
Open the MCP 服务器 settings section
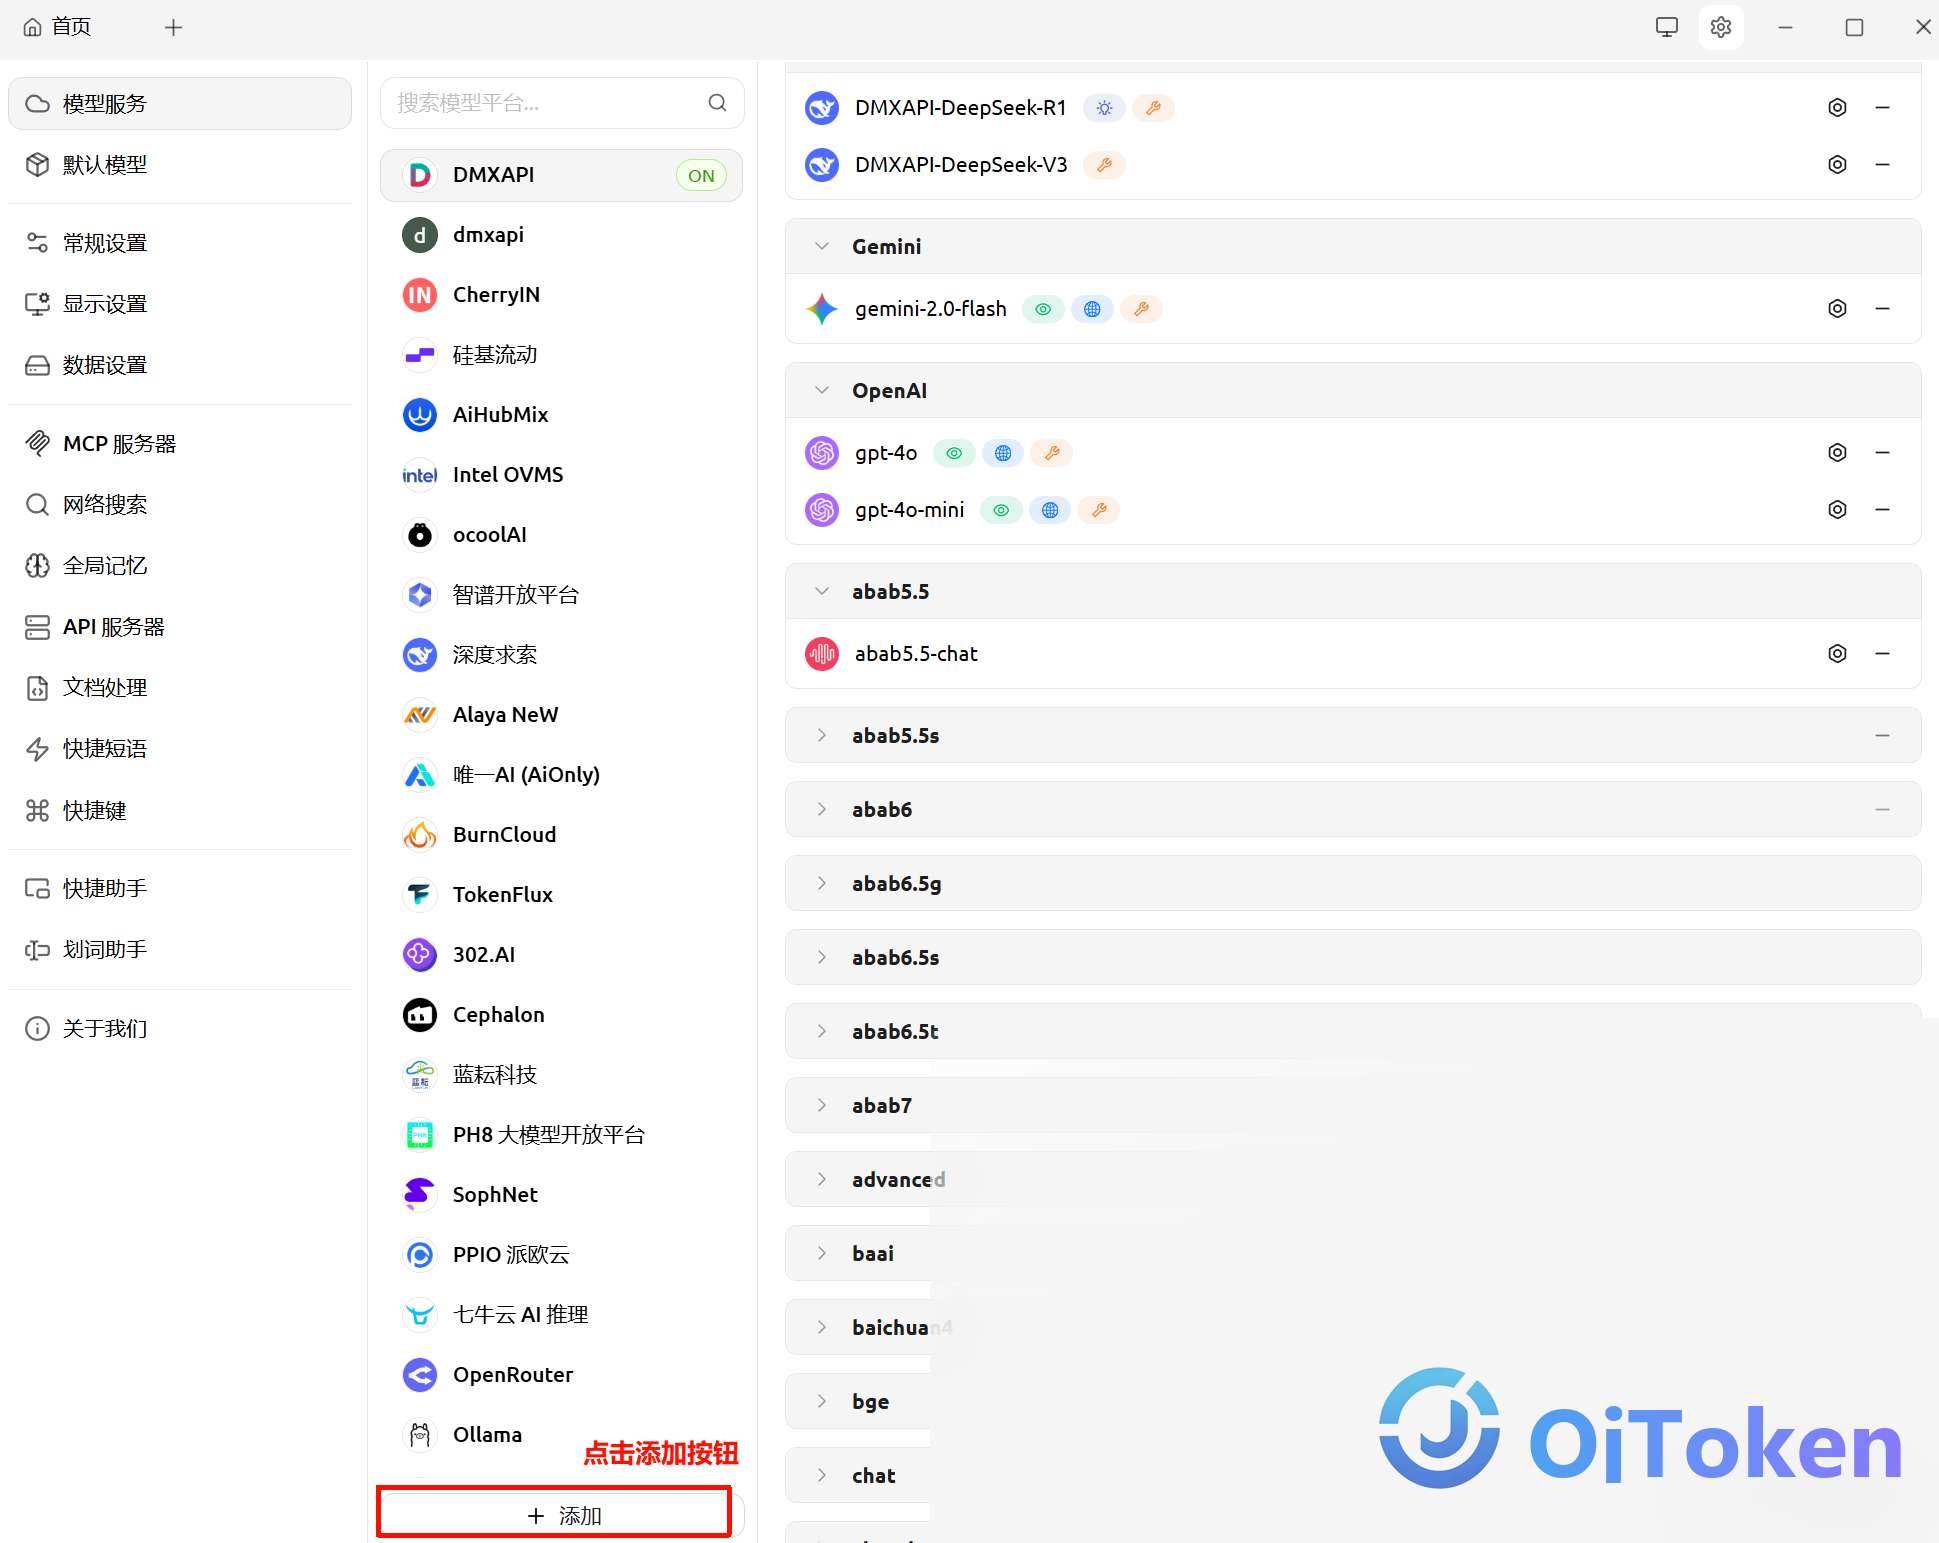coord(180,444)
